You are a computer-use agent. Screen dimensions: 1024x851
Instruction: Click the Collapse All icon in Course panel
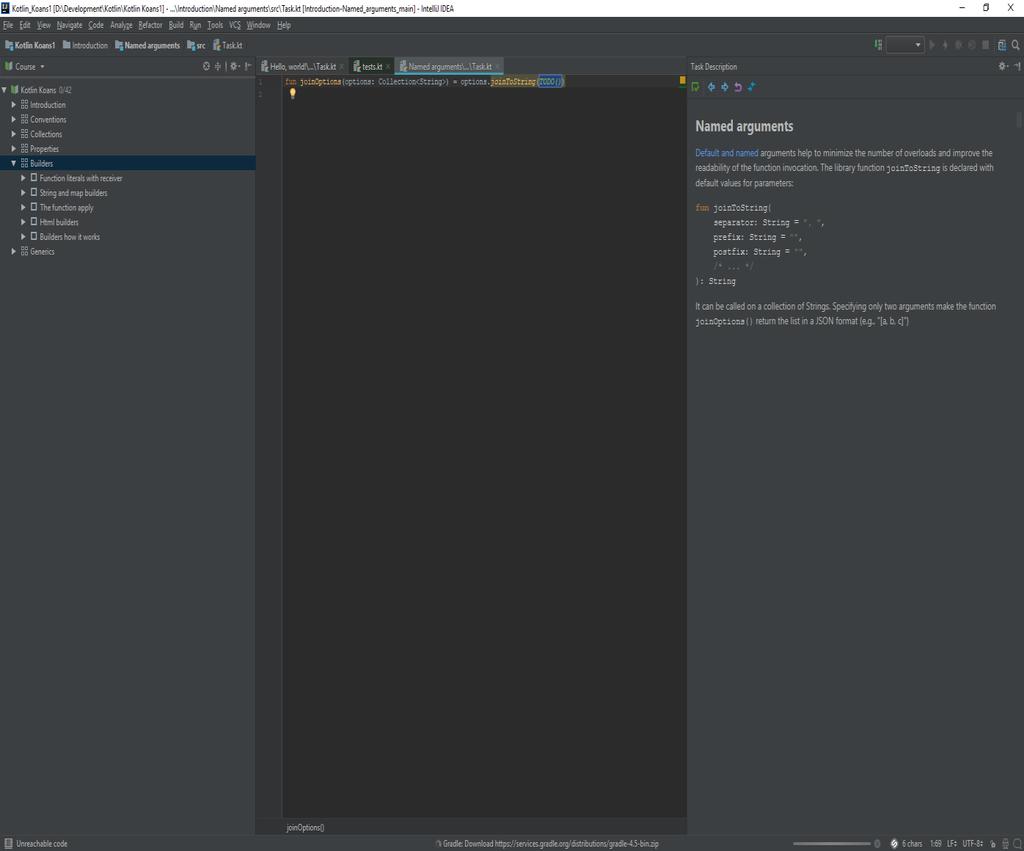click(218, 66)
